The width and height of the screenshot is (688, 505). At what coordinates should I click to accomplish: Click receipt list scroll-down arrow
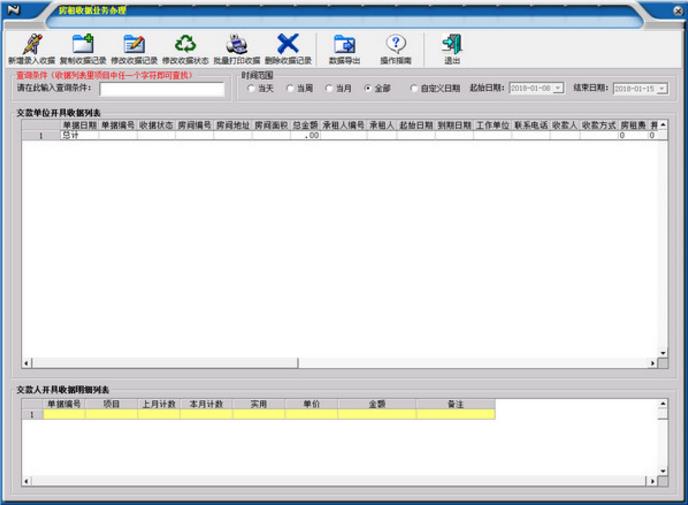click(663, 353)
